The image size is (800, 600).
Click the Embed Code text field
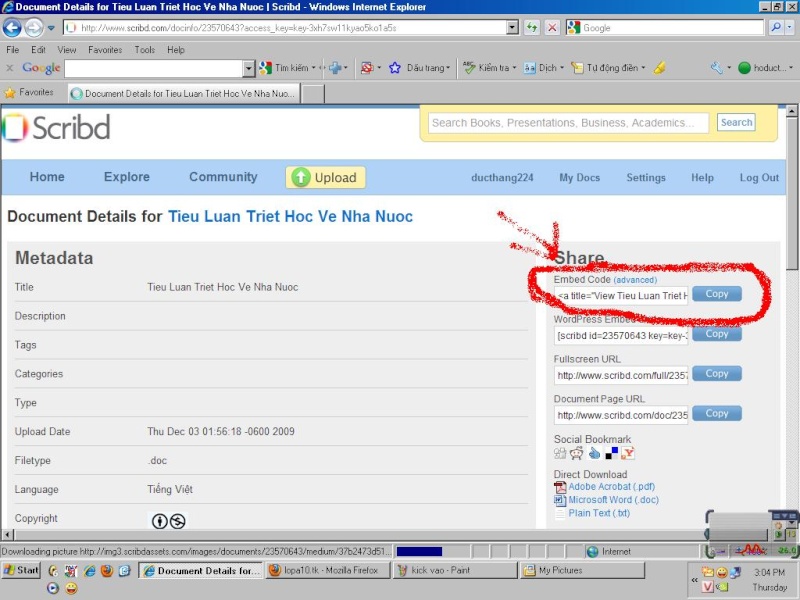pos(621,295)
